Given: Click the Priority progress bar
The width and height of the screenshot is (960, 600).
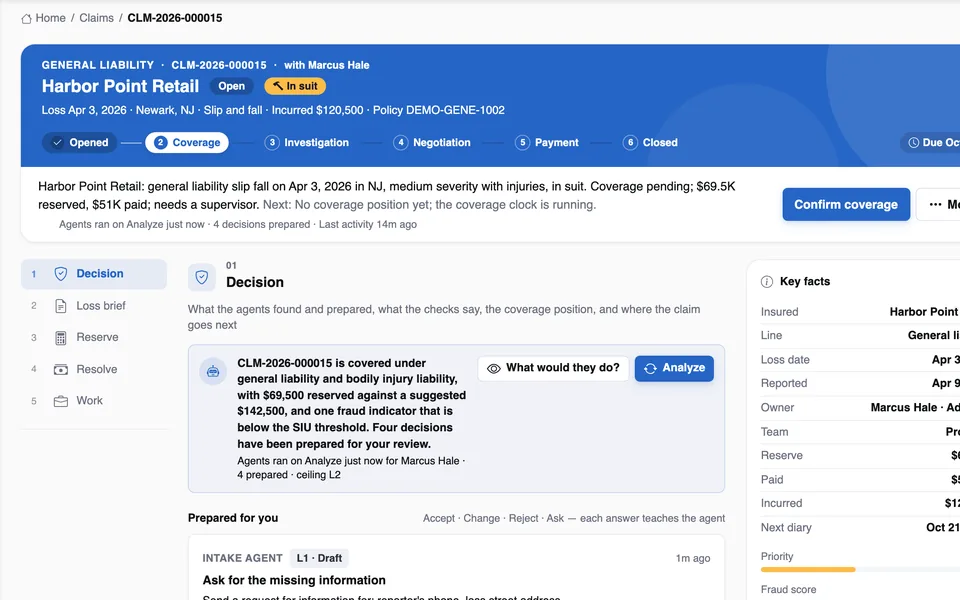Looking at the screenshot, I should point(860,569).
